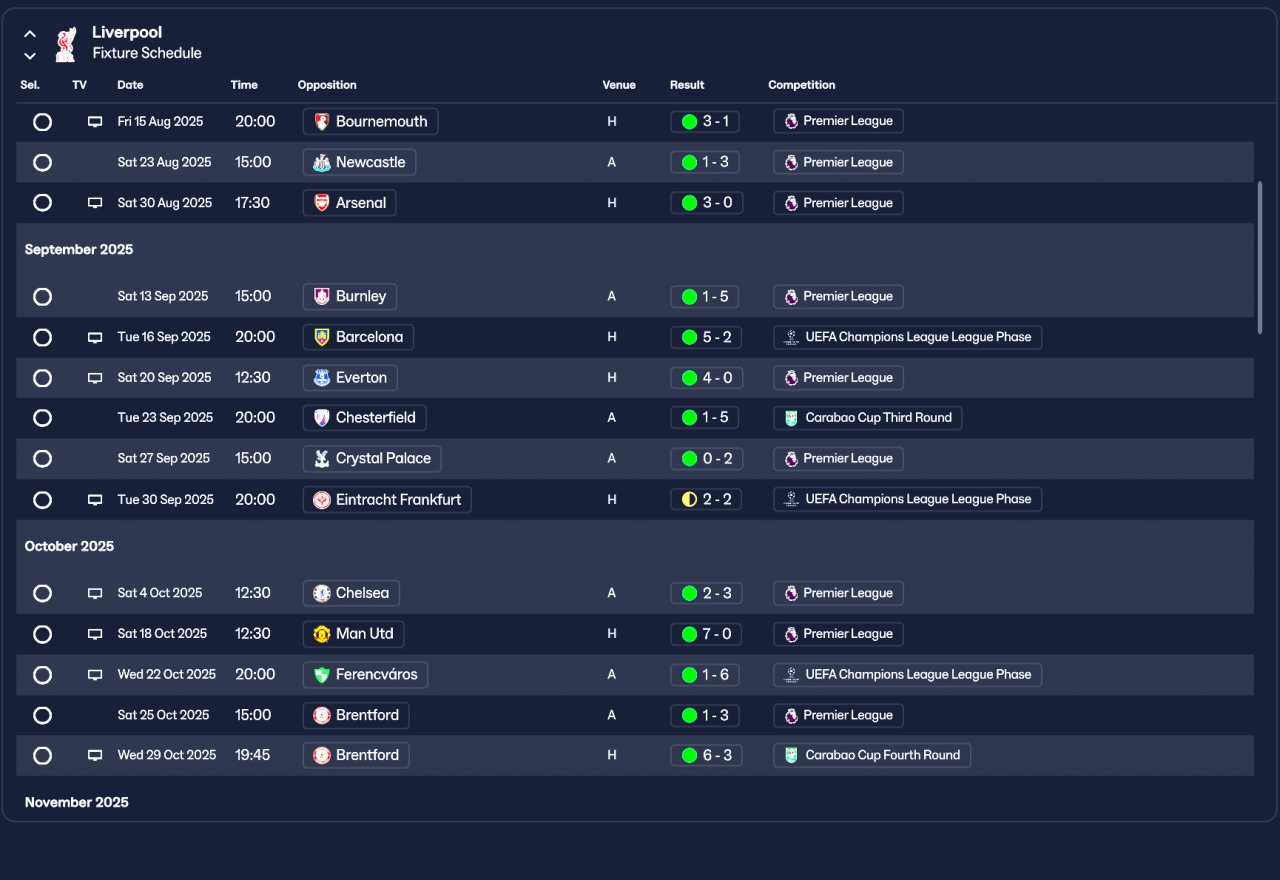Click the Bournemouth club crest

tap(322, 122)
